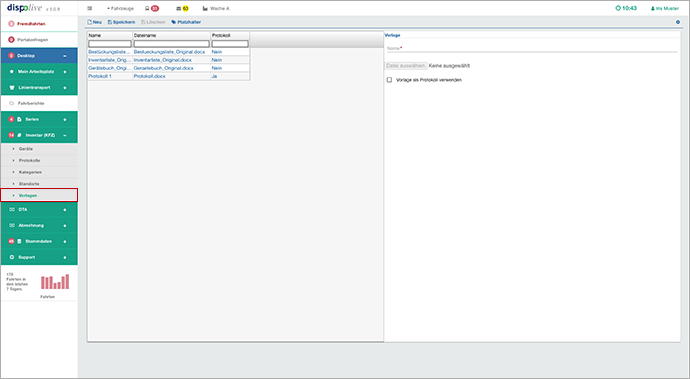Image resolution: width=690 pixels, height=379 pixels.
Task: Click the 'Datei auswählen' file button
Action: pos(406,66)
